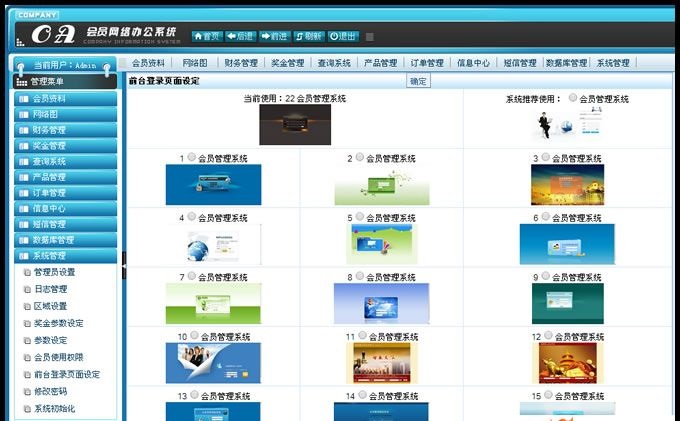Click the 刷新 refresh button
The width and height of the screenshot is (680, 421).
pyautogui.click(x=309, y=36)
